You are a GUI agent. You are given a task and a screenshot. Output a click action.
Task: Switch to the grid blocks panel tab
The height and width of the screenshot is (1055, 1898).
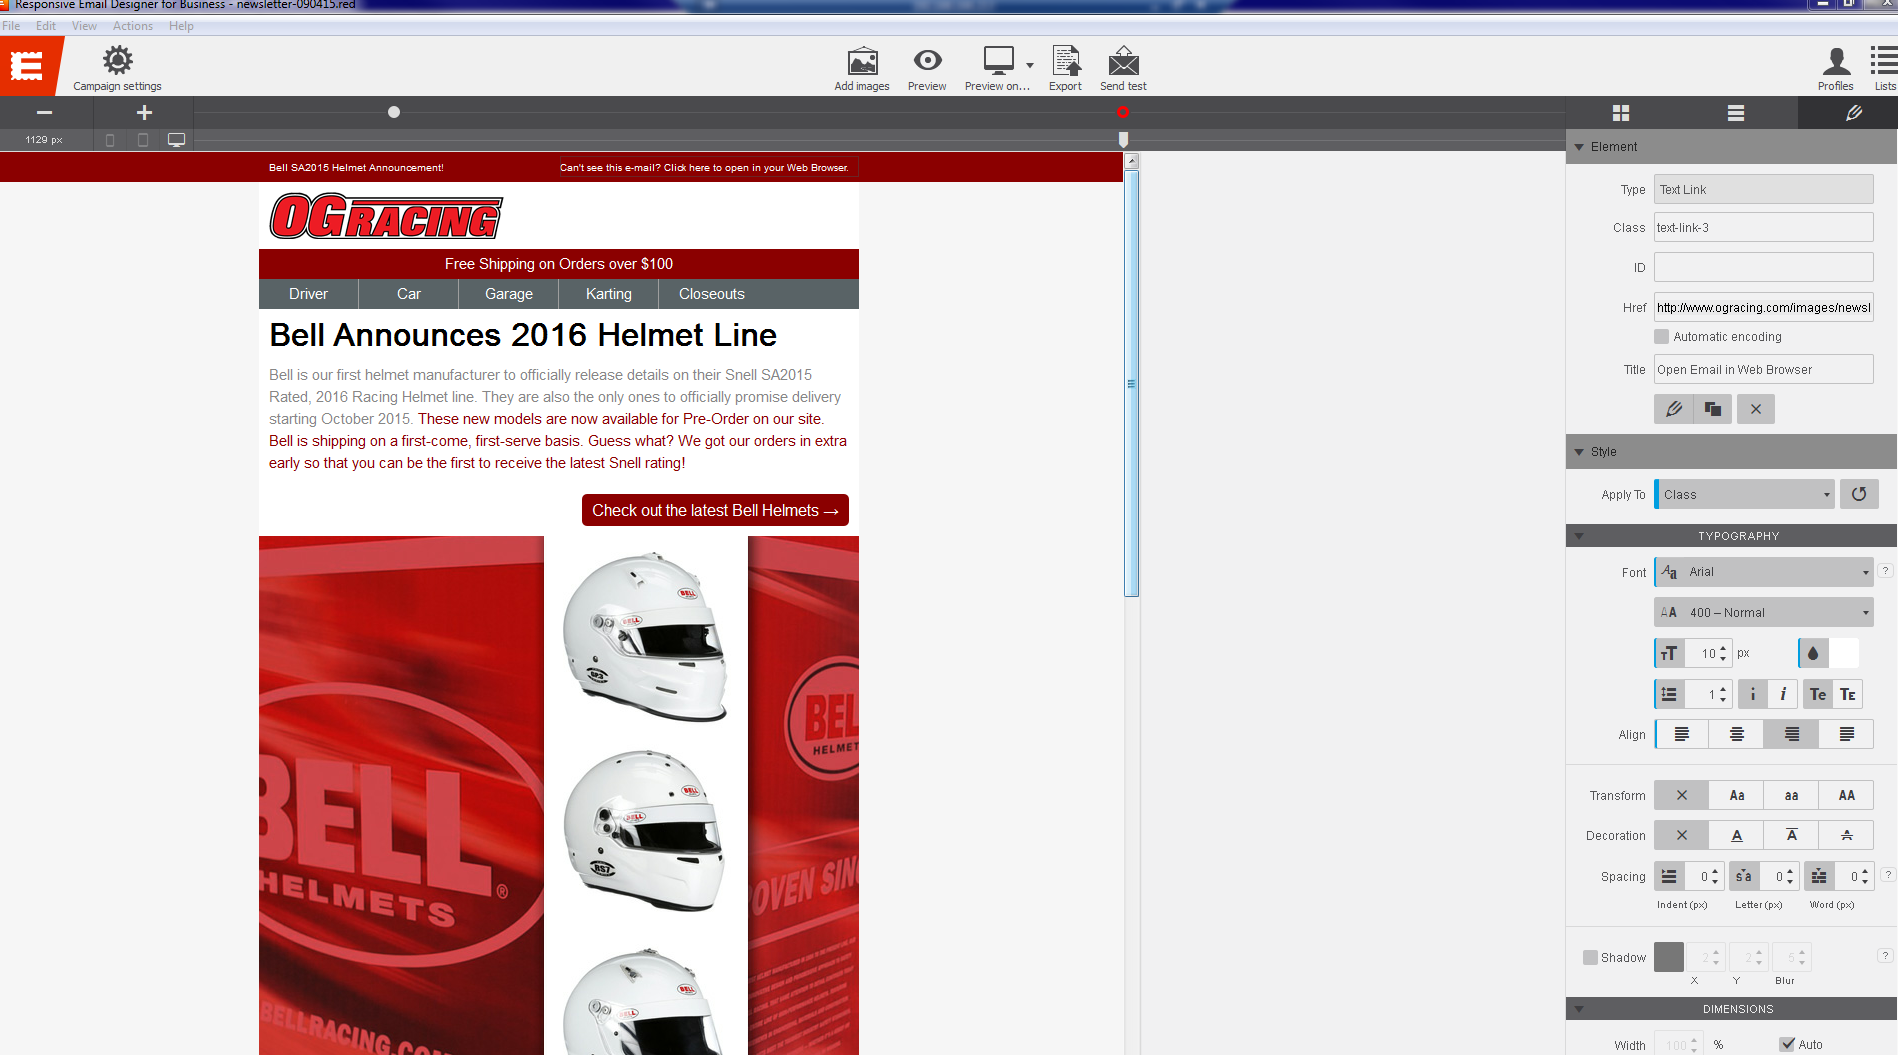coord(1621,113)
